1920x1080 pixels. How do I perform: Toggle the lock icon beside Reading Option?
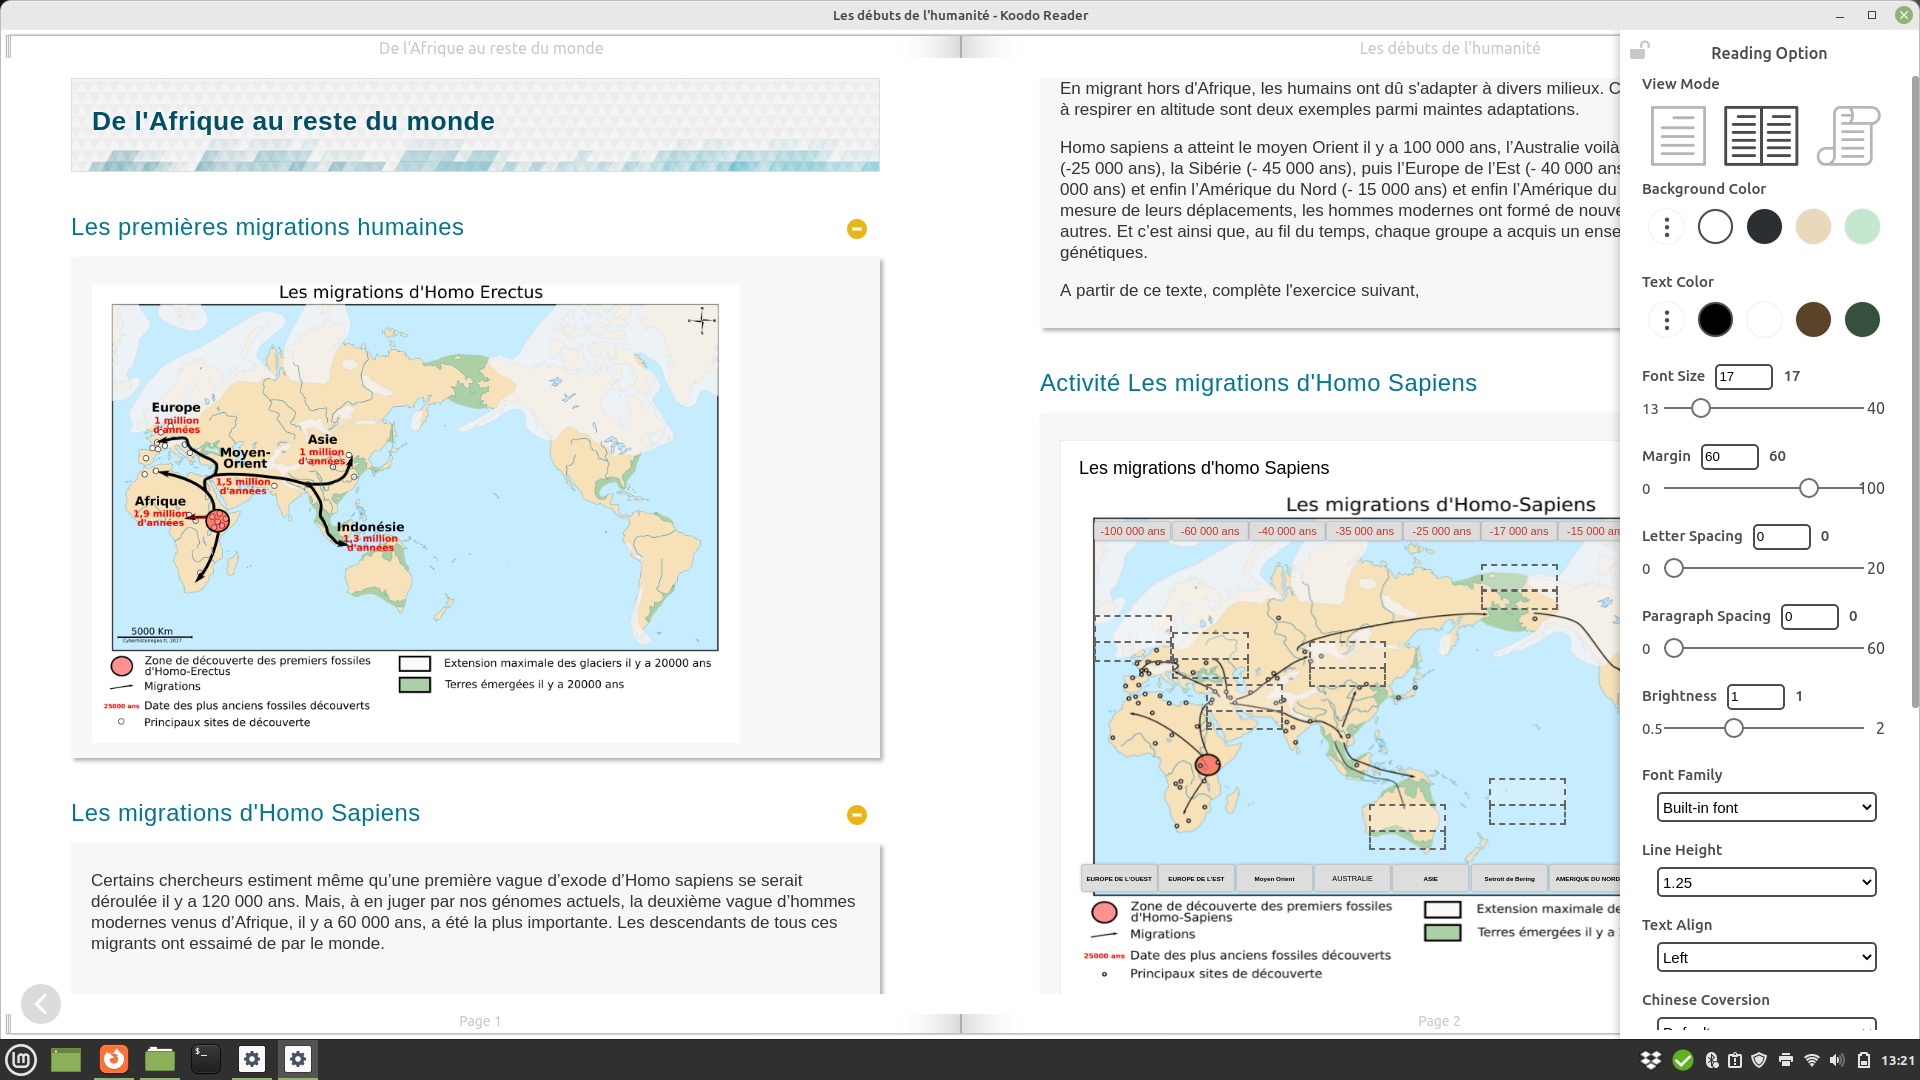[x=1640, y=50]
